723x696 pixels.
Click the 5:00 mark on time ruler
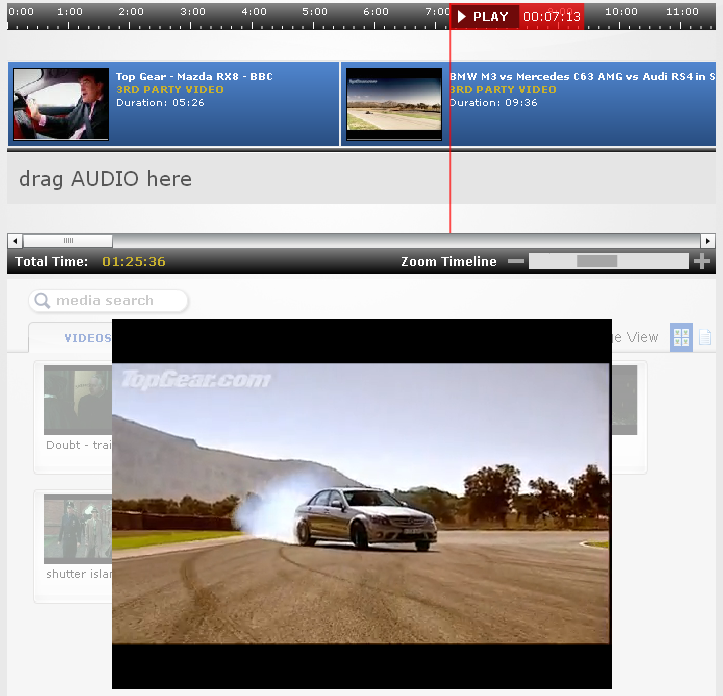pyautogui.click(x=315, y=12)
